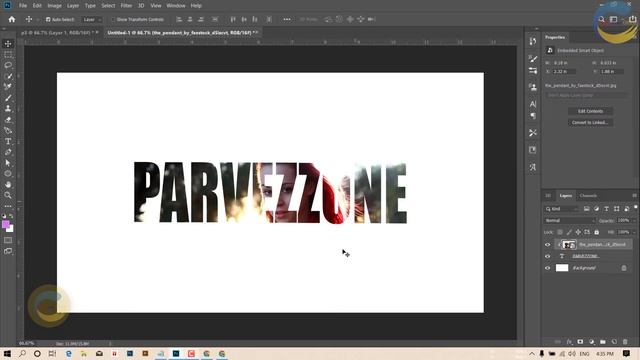Screen dimensions: 640x360
Task: Open Edit Toolbar three-dots in toolbox
Action: (x=8, y=207)
